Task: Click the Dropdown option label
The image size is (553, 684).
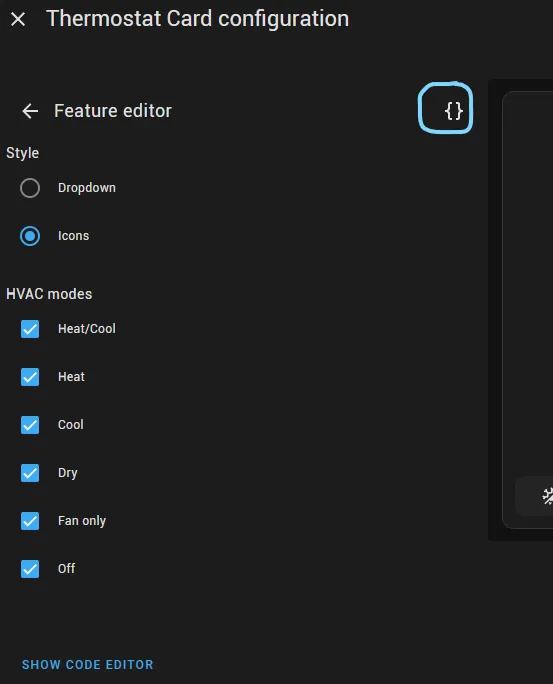Action: click(x=87, y=188)
